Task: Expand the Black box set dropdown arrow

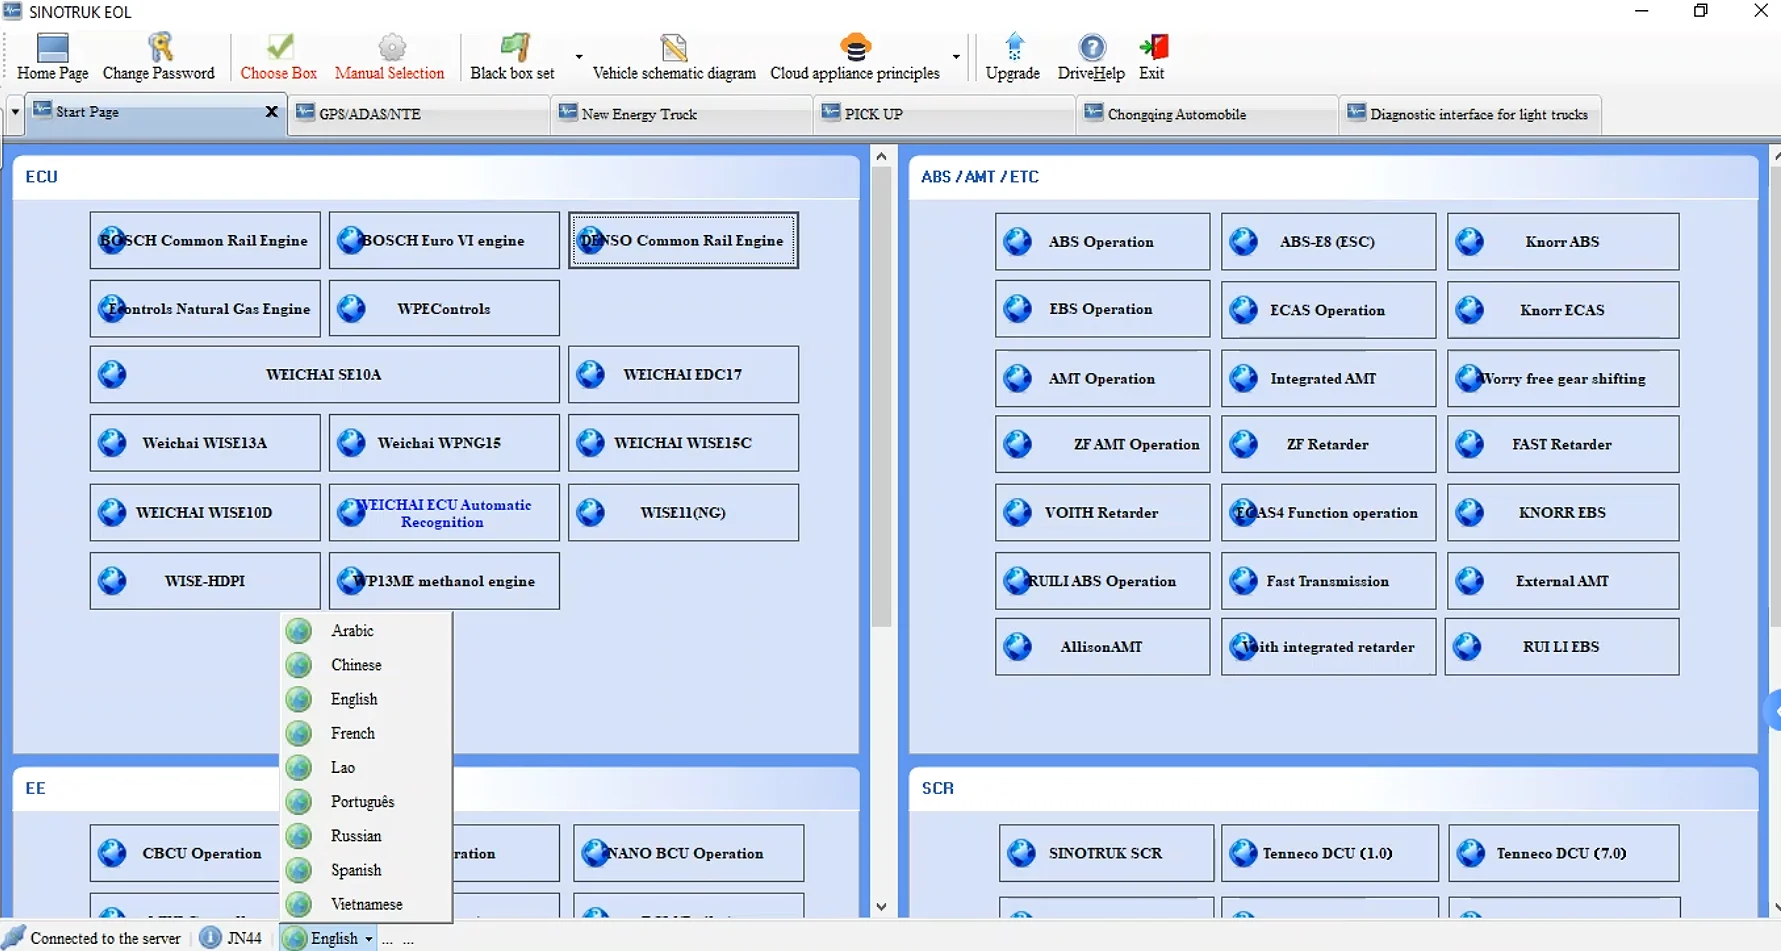Action: (x=578, y=57)
